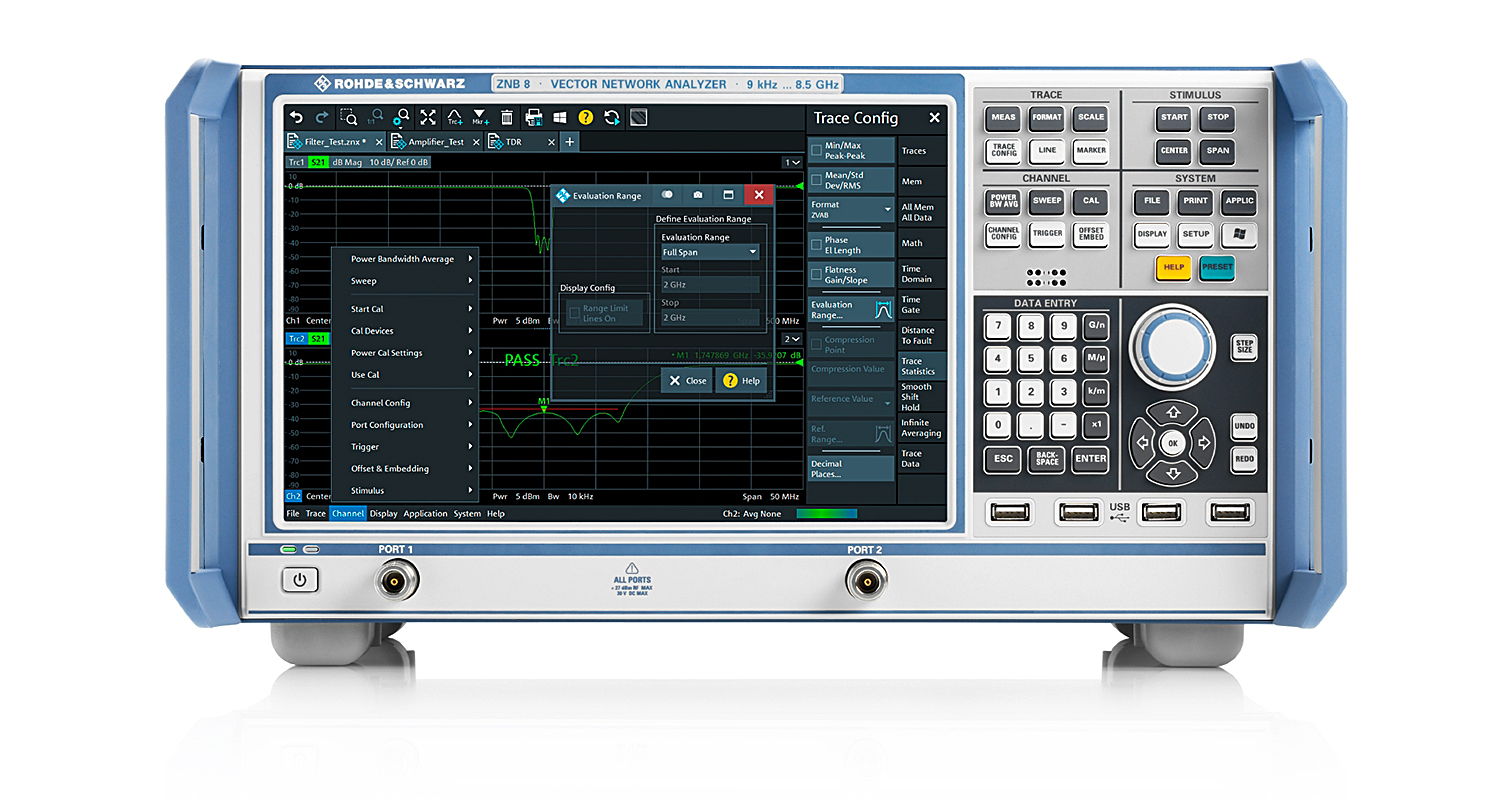Click the green PRESET hardware key
This screenshot has width=1500, height=800.
1217,267
